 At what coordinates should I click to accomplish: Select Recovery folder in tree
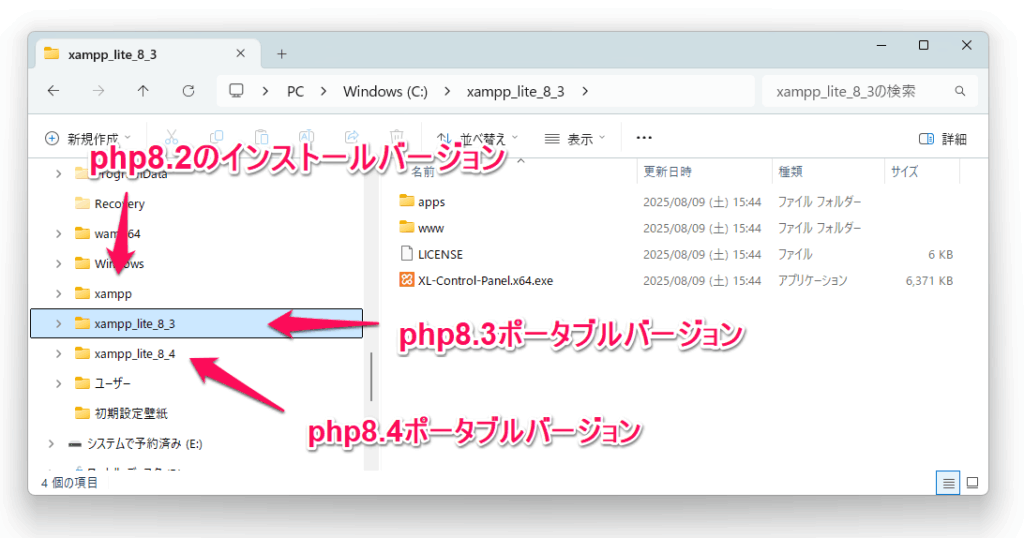point(120,204)
